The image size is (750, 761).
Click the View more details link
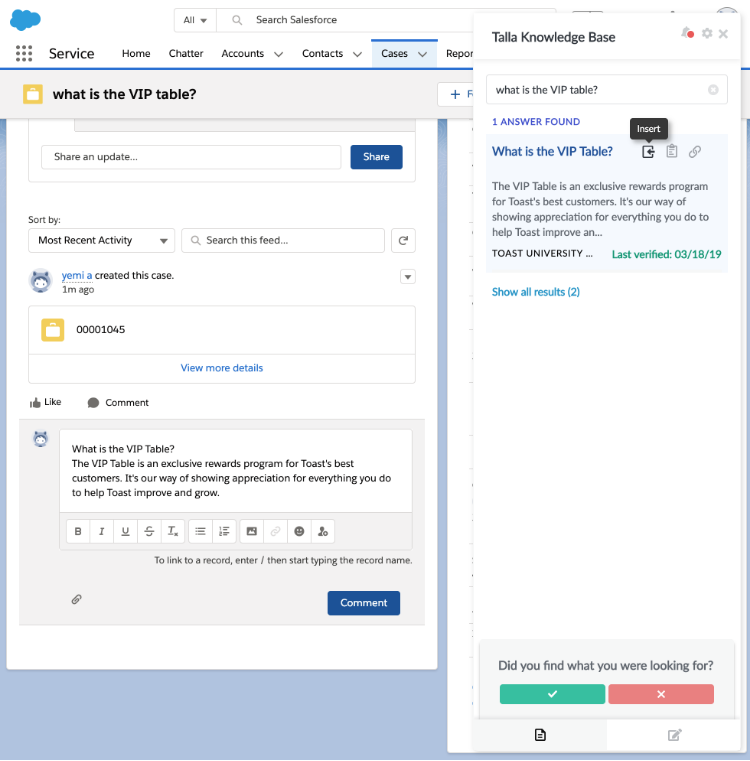222,368
